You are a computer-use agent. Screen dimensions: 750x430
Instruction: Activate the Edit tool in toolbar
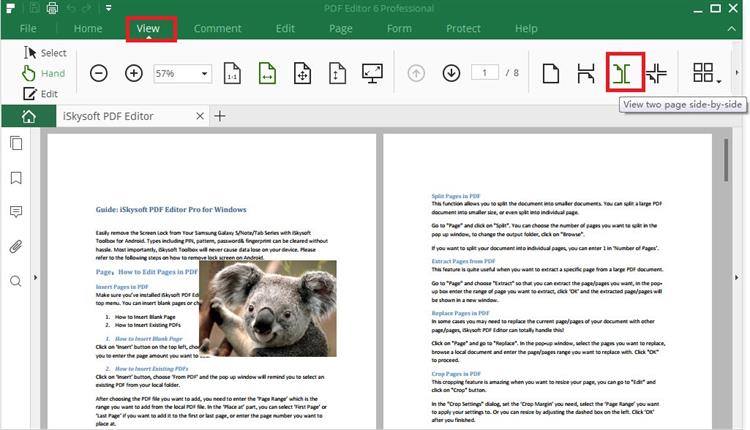click(x=41, y=94)
